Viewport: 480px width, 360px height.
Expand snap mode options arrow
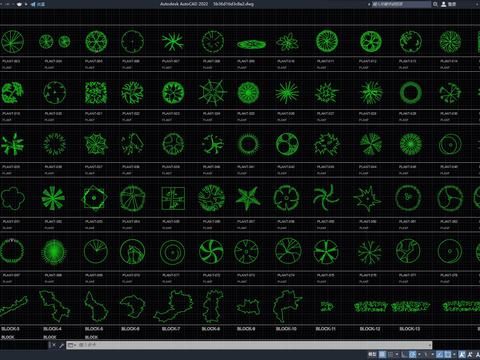(397, 354)
